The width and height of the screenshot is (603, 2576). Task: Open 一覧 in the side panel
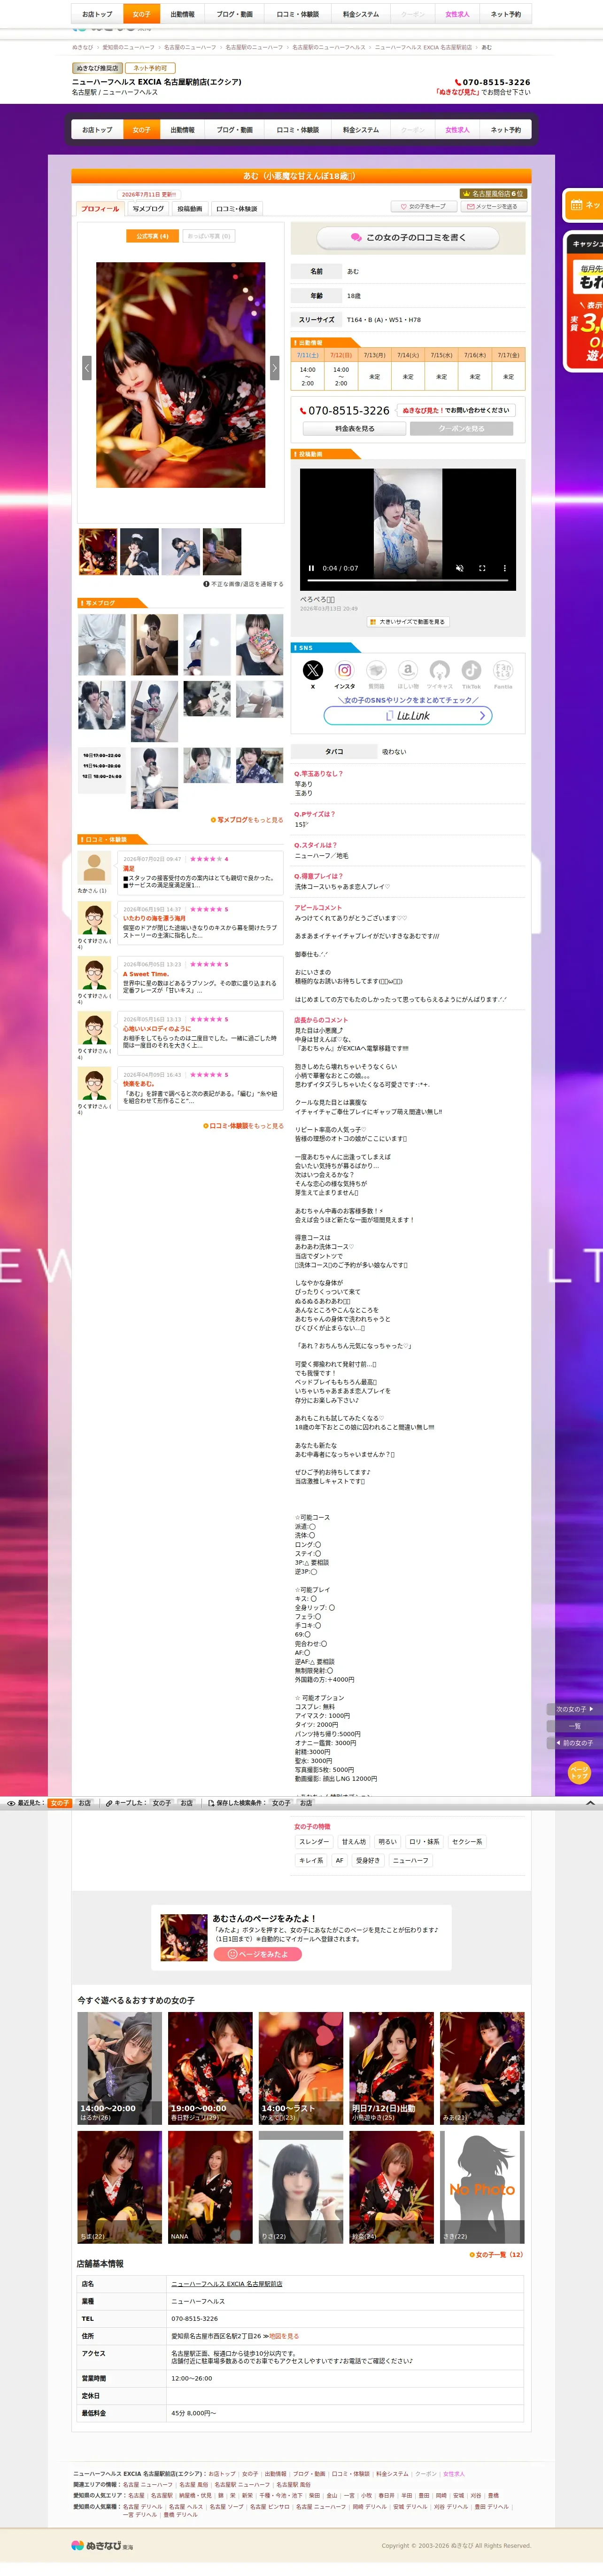pyautogui.click(x=575, y=1726)
